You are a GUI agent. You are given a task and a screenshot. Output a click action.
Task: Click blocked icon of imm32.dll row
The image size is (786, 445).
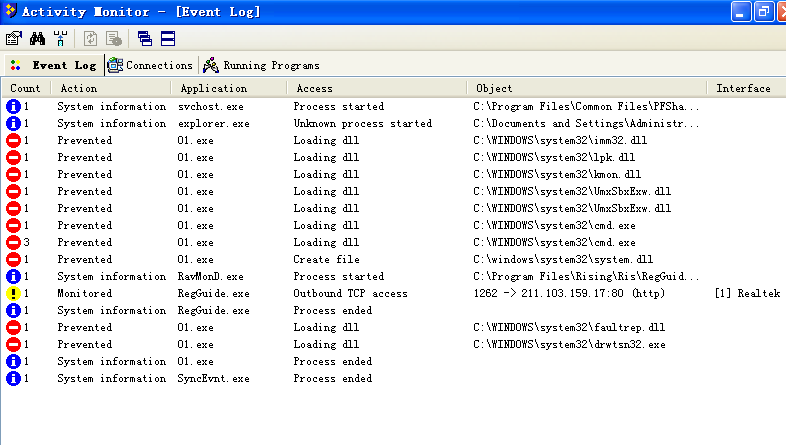(x=14, y=140)
